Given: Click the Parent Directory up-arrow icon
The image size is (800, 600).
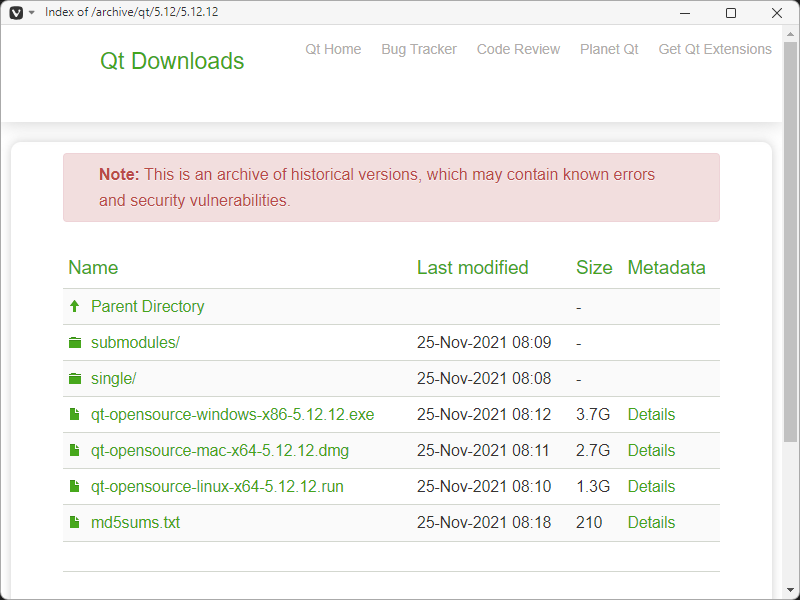Looking at the screenshot, I should pyautogui.click(x=74, y=307).
